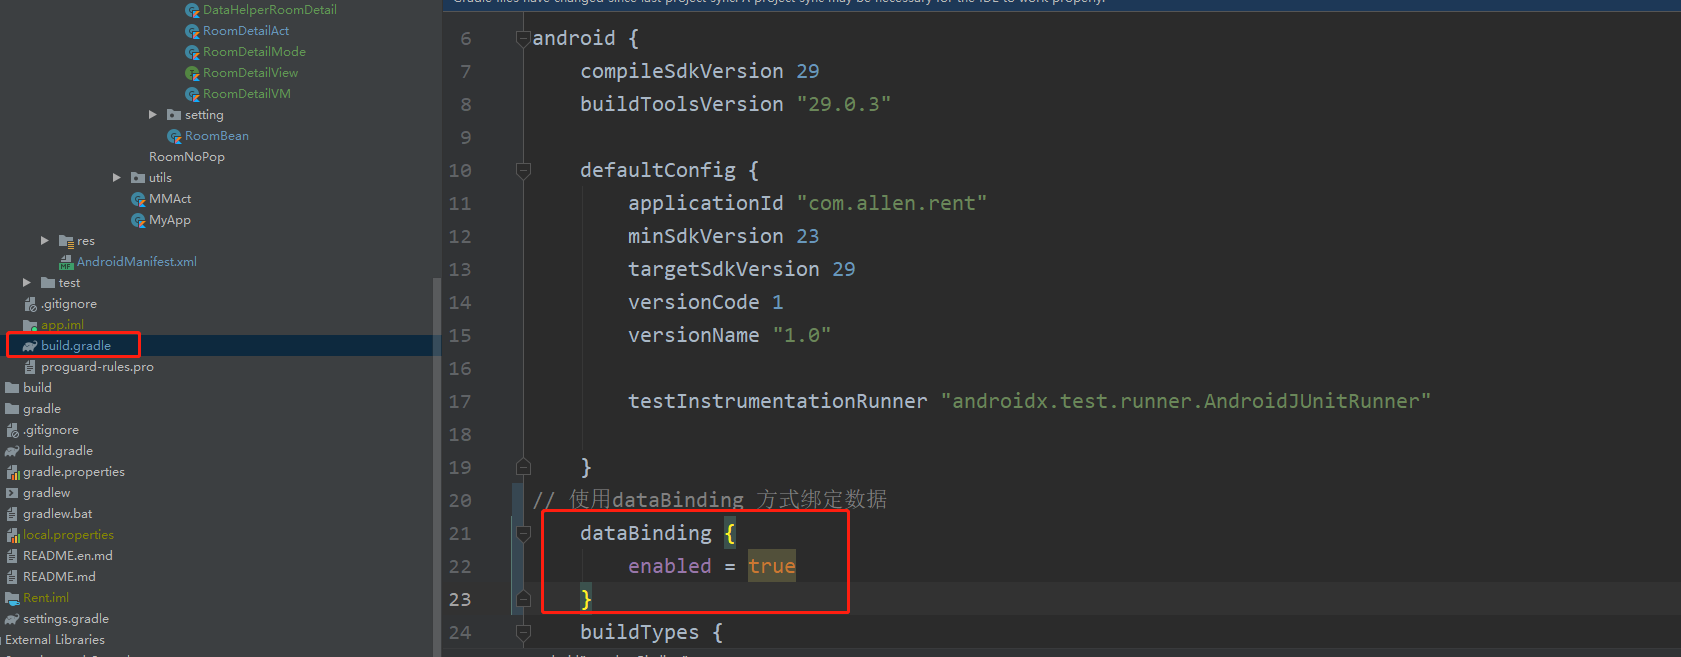Expand the test folder arrow
This screenshot has height=657, width=1681.
(27, 283)
